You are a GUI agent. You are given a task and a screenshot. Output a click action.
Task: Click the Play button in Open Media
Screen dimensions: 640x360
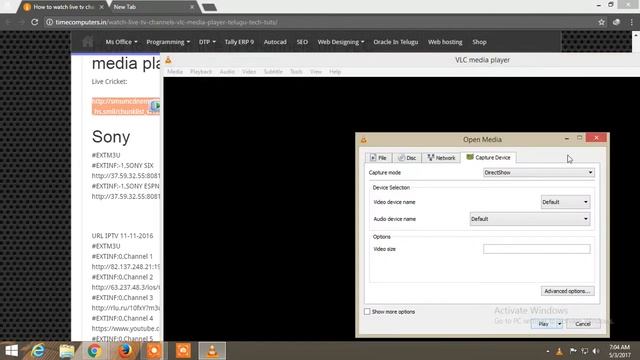coord(543,324)
